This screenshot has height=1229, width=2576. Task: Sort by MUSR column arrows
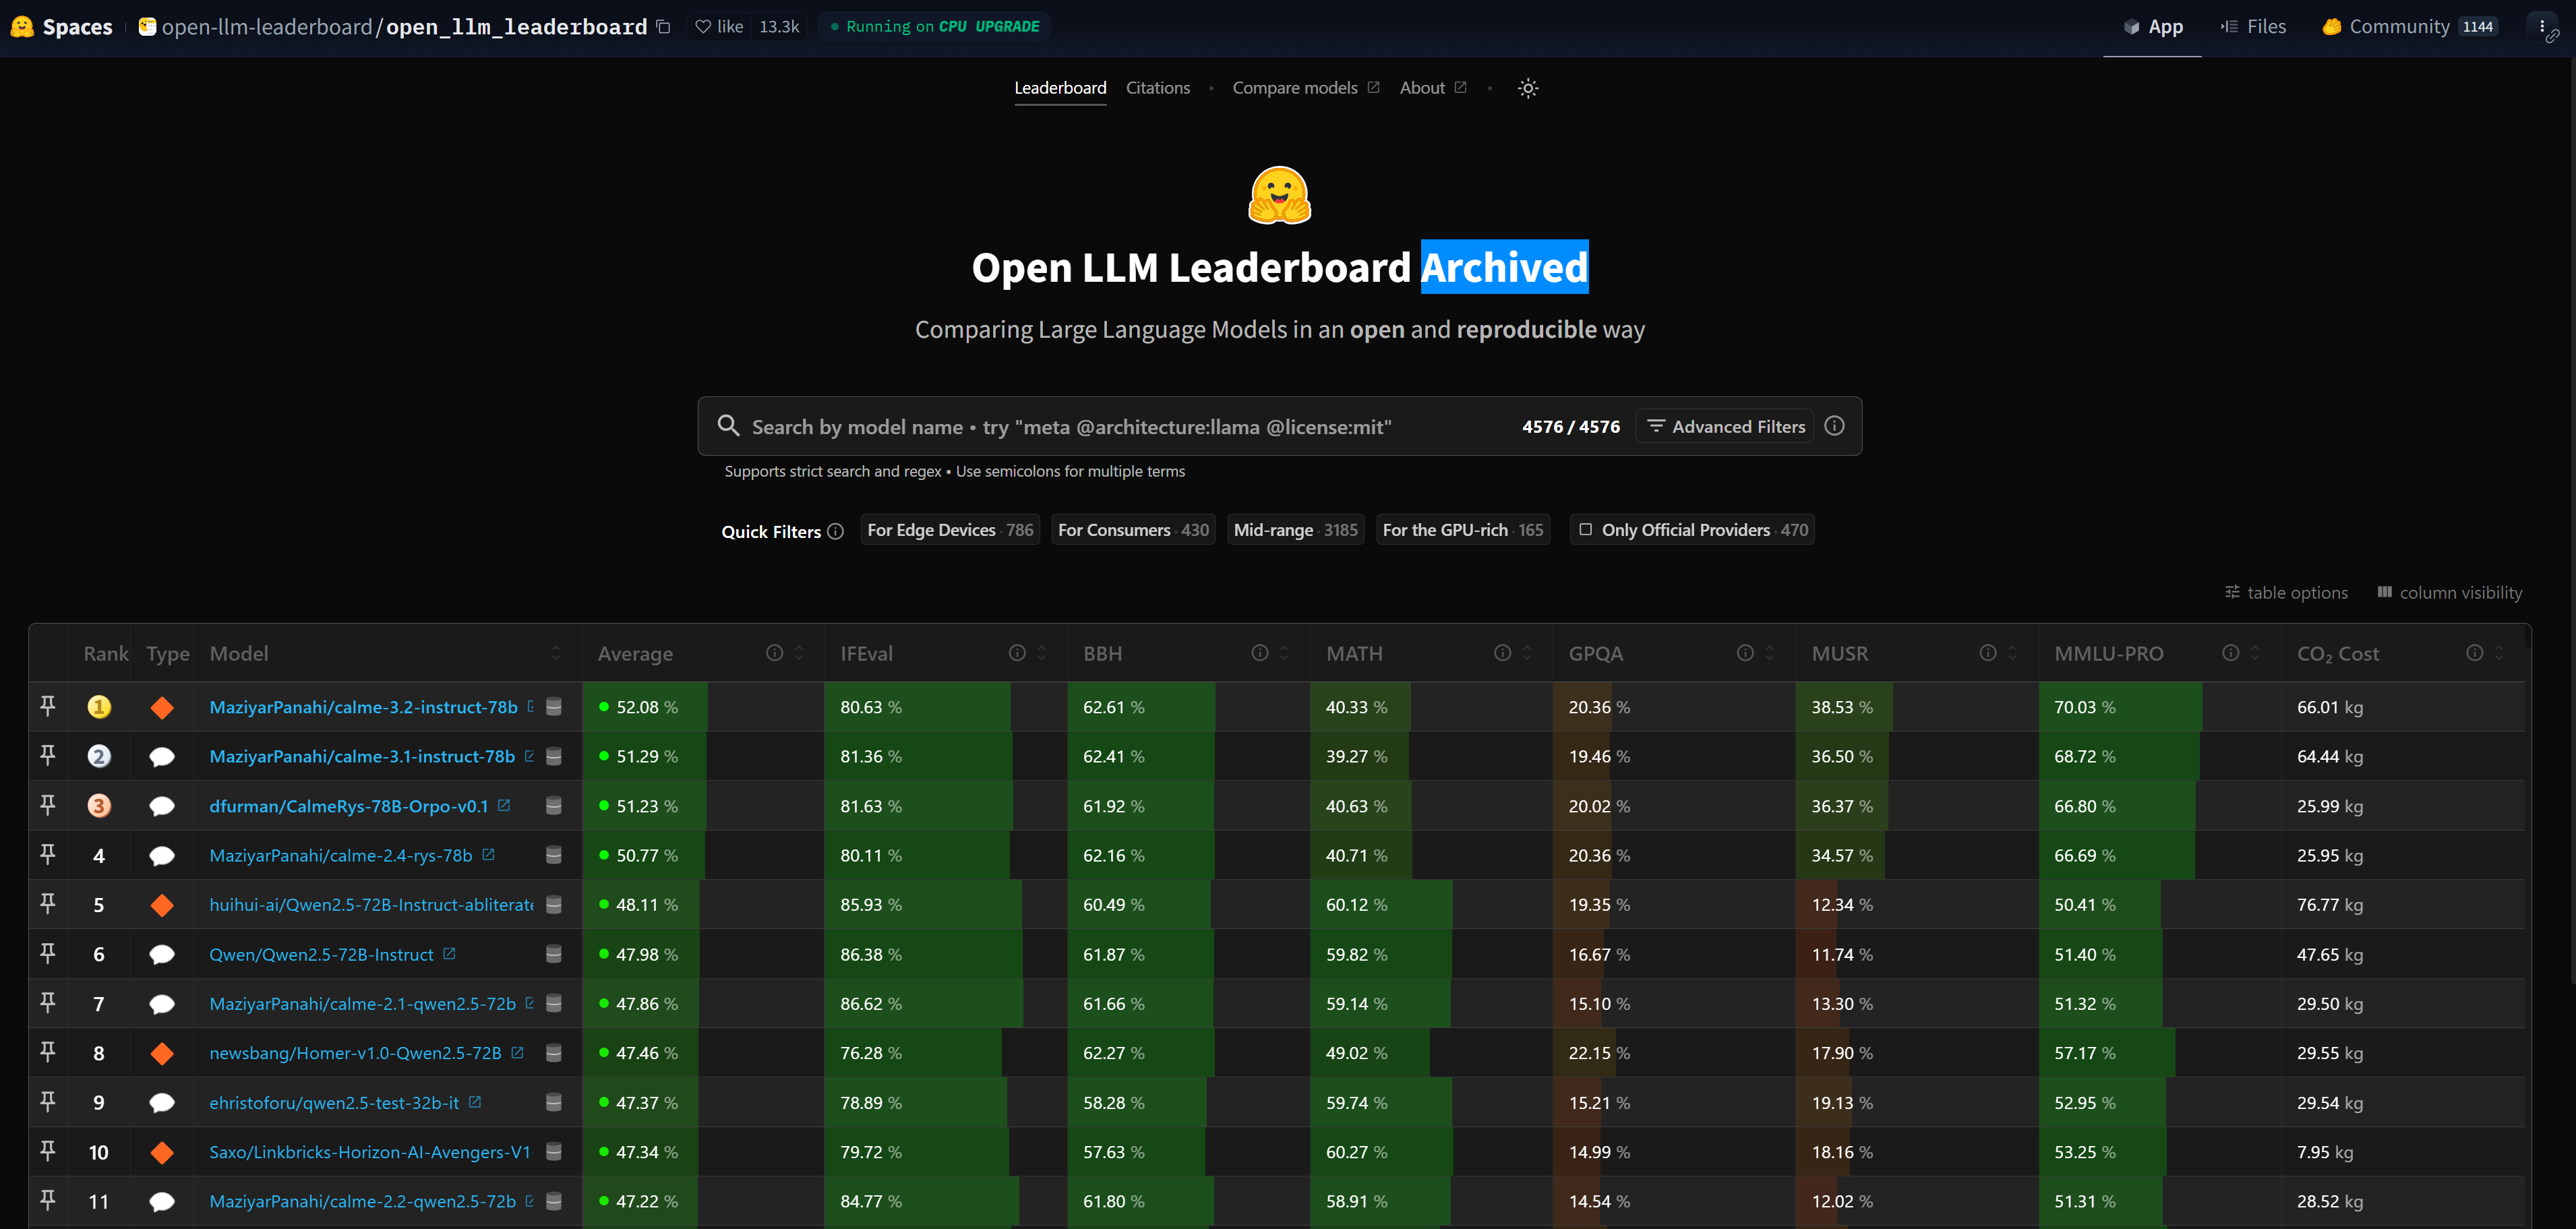click(x=2013, y=653)
